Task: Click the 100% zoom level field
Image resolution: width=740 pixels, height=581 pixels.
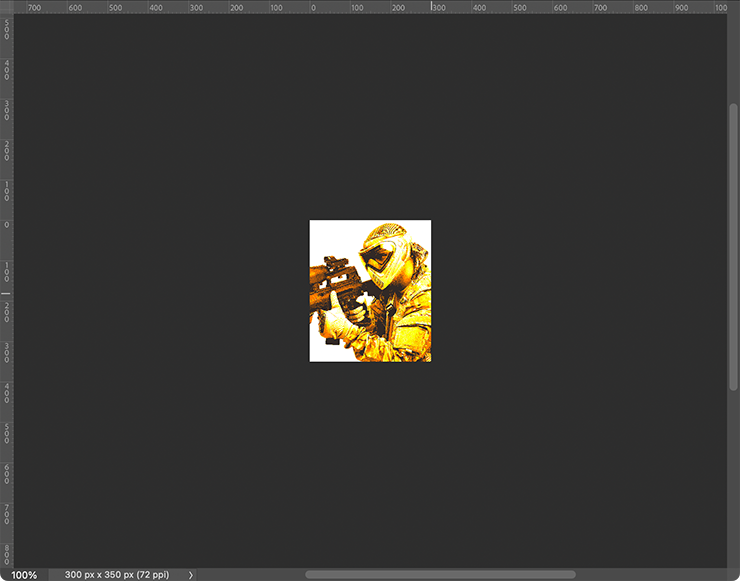Action: pos(24,575)
